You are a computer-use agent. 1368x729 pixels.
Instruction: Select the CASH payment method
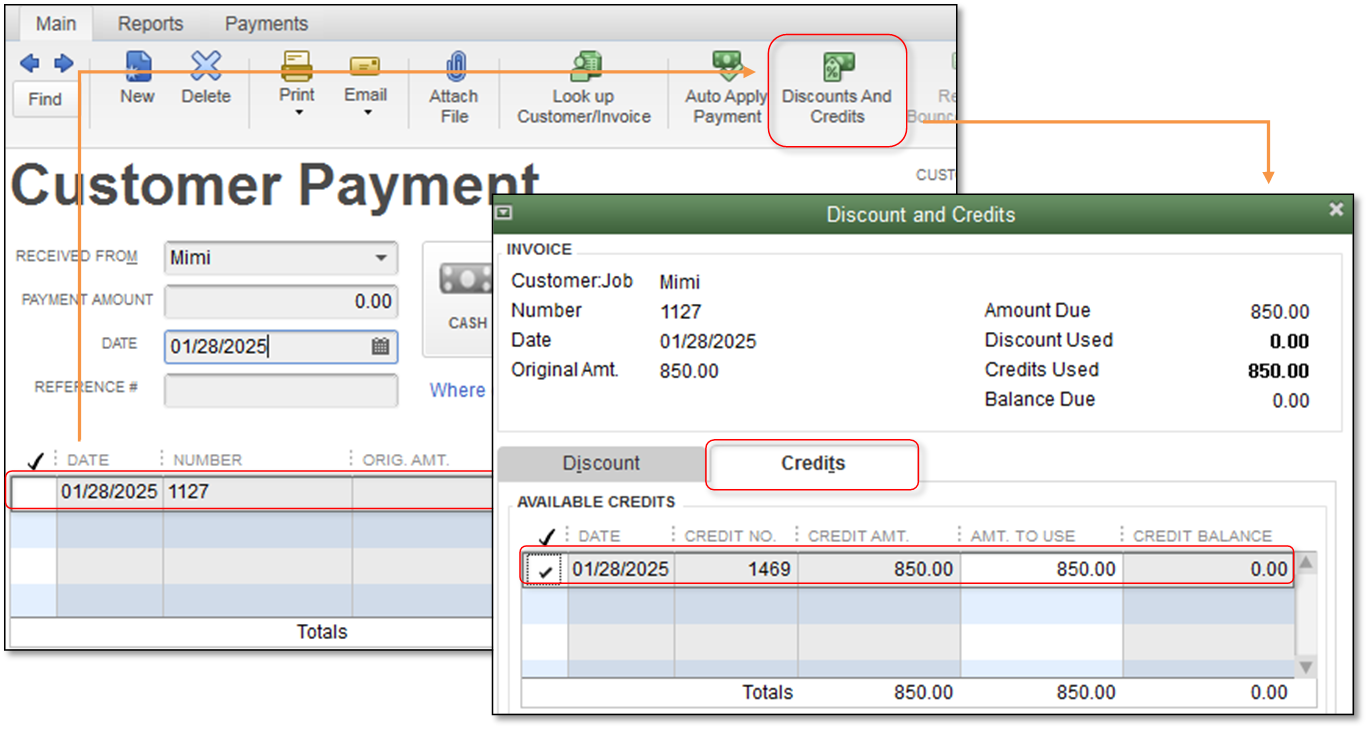point(462,299)
